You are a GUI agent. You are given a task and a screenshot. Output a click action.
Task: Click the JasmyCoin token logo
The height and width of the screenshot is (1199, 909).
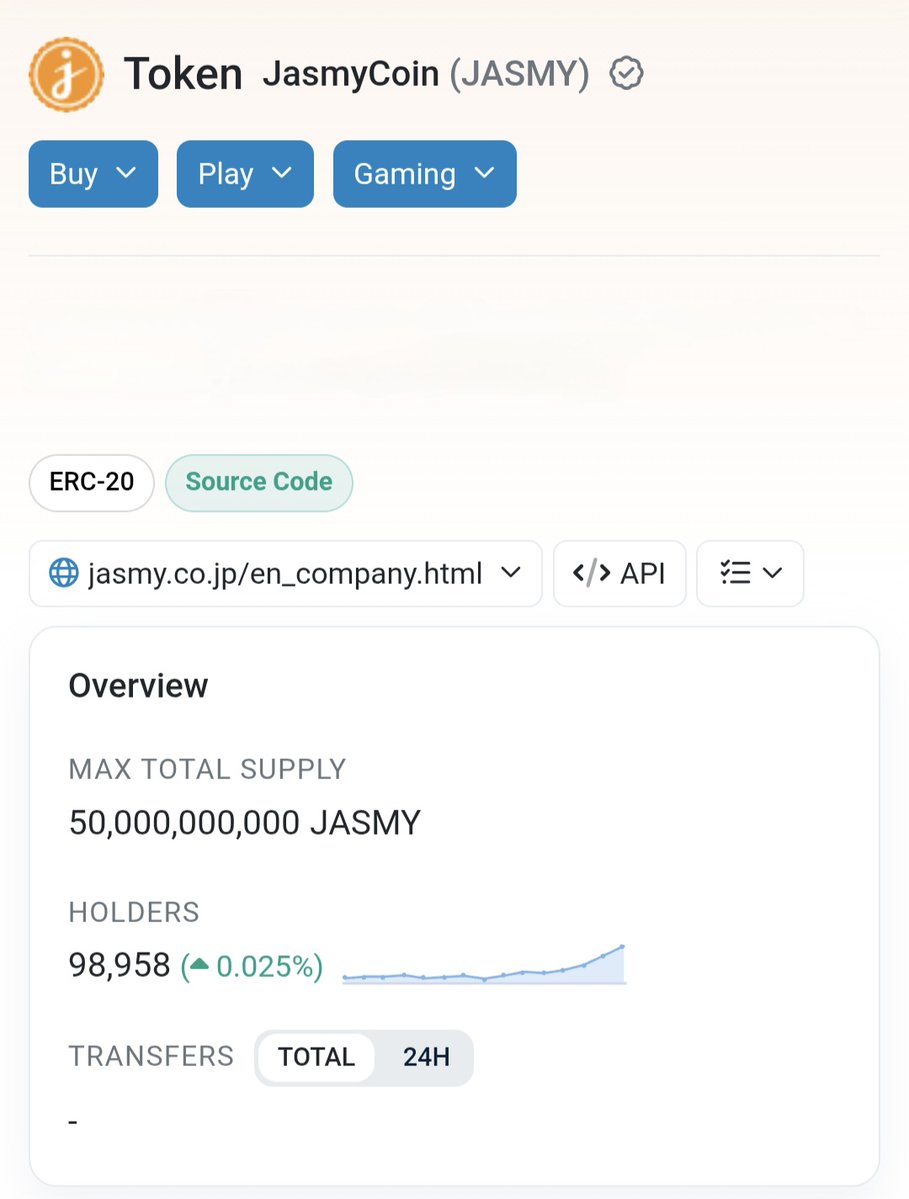click(66, 73)
